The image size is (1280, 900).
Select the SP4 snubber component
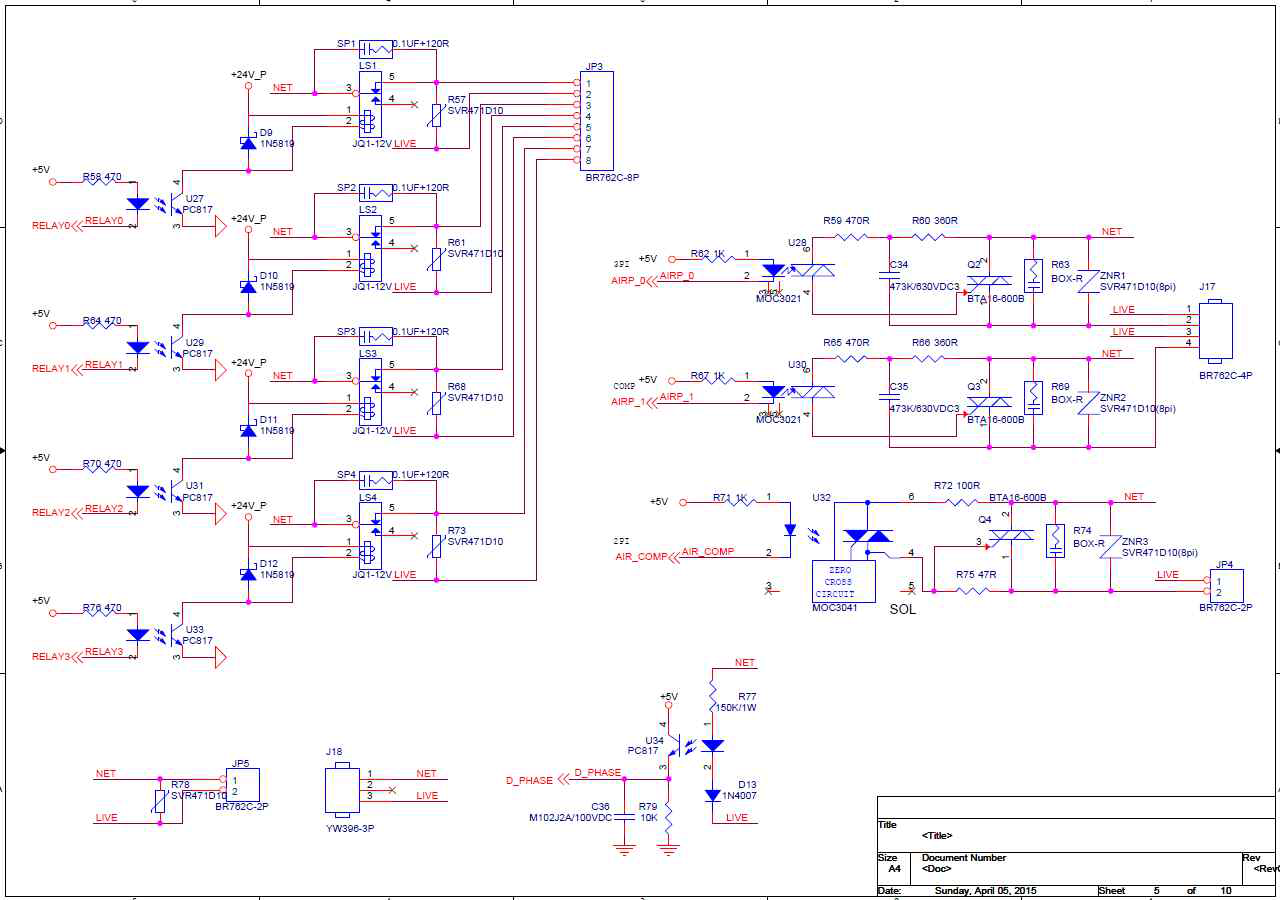pos(376,479)
